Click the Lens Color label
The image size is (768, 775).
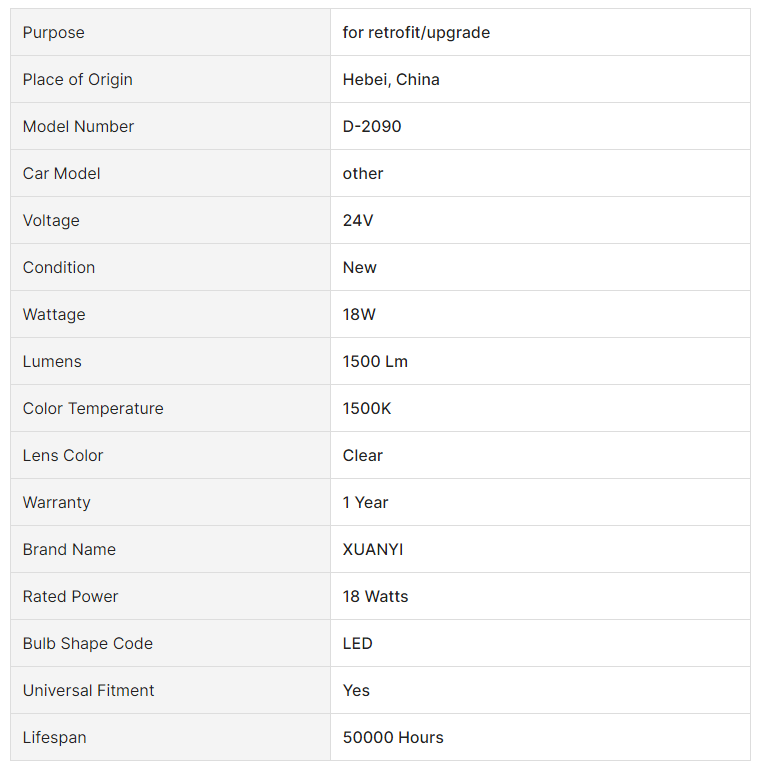coord(63,455)
